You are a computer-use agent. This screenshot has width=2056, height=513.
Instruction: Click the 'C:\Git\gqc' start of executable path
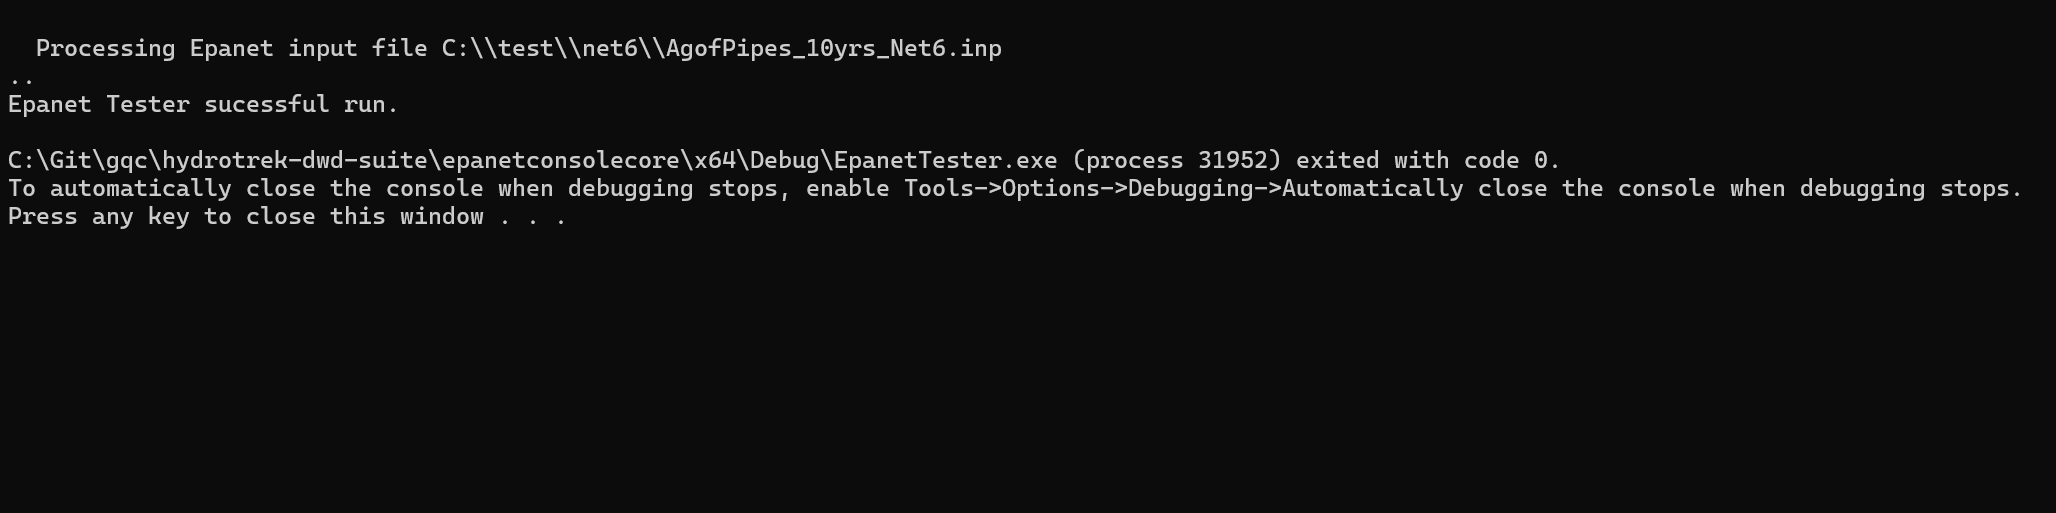(x=78, y=161)
